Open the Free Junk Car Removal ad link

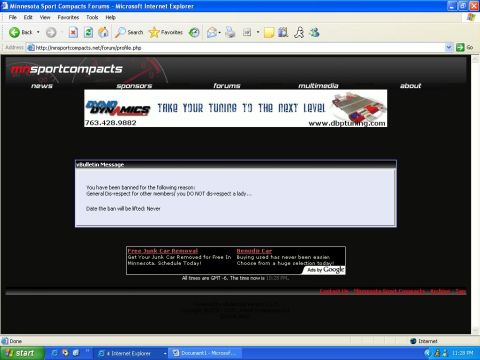point(163,251)
